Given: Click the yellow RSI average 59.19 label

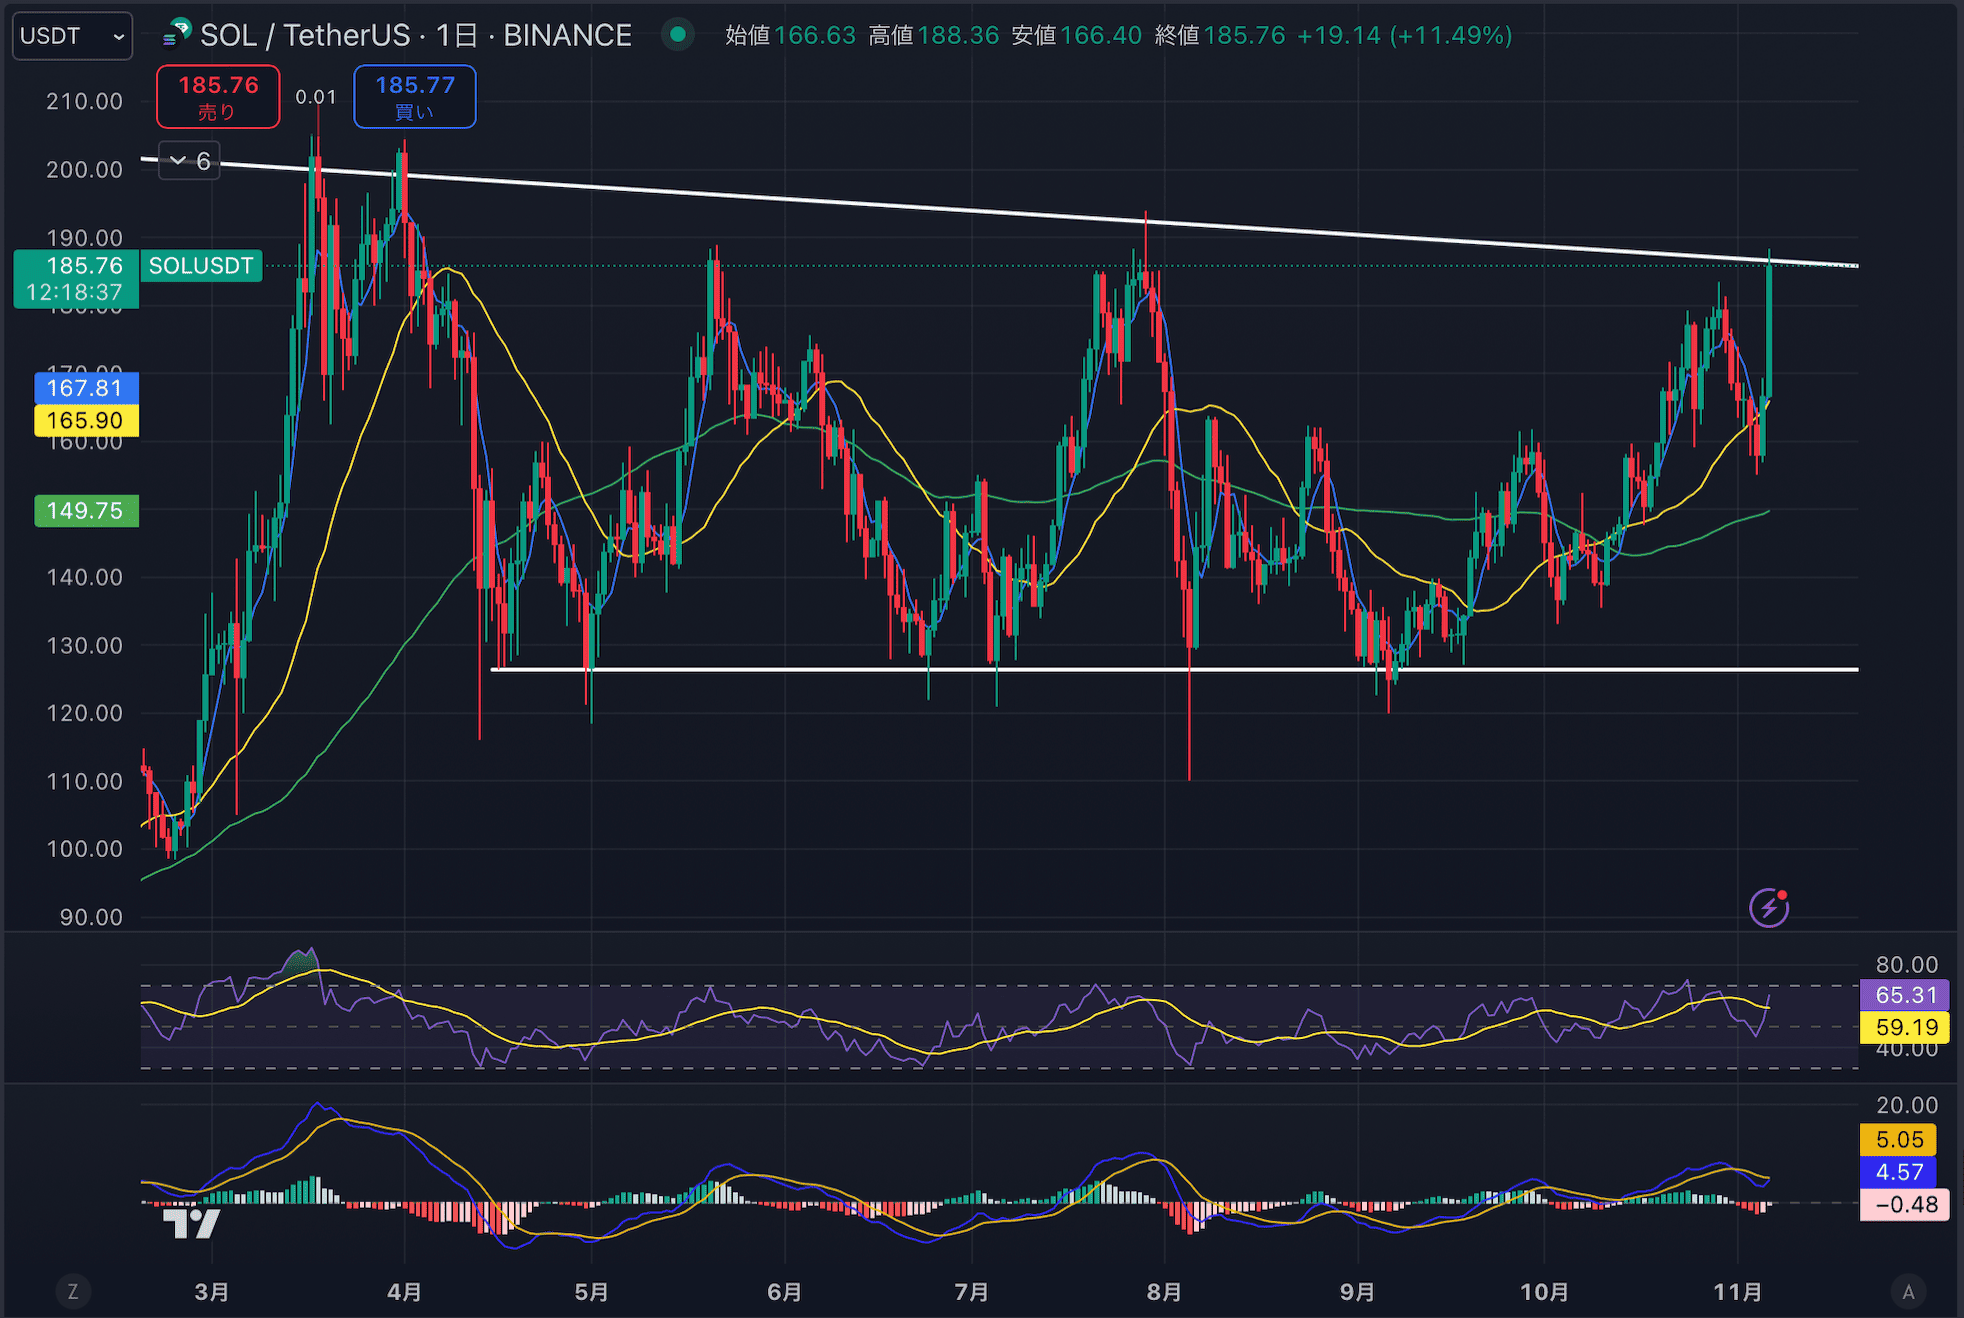Looking at the screenshot, I should pyautogui.click(x=1905, y=1027).
